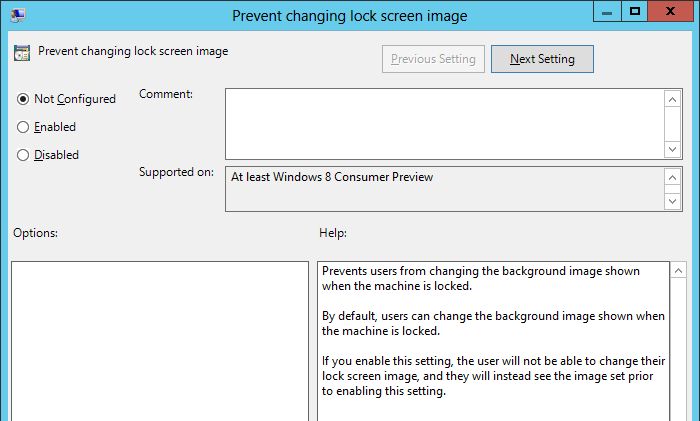700x421 pixels.
Task: Click Comment box scroll down arrow
Action: [673, 149]
